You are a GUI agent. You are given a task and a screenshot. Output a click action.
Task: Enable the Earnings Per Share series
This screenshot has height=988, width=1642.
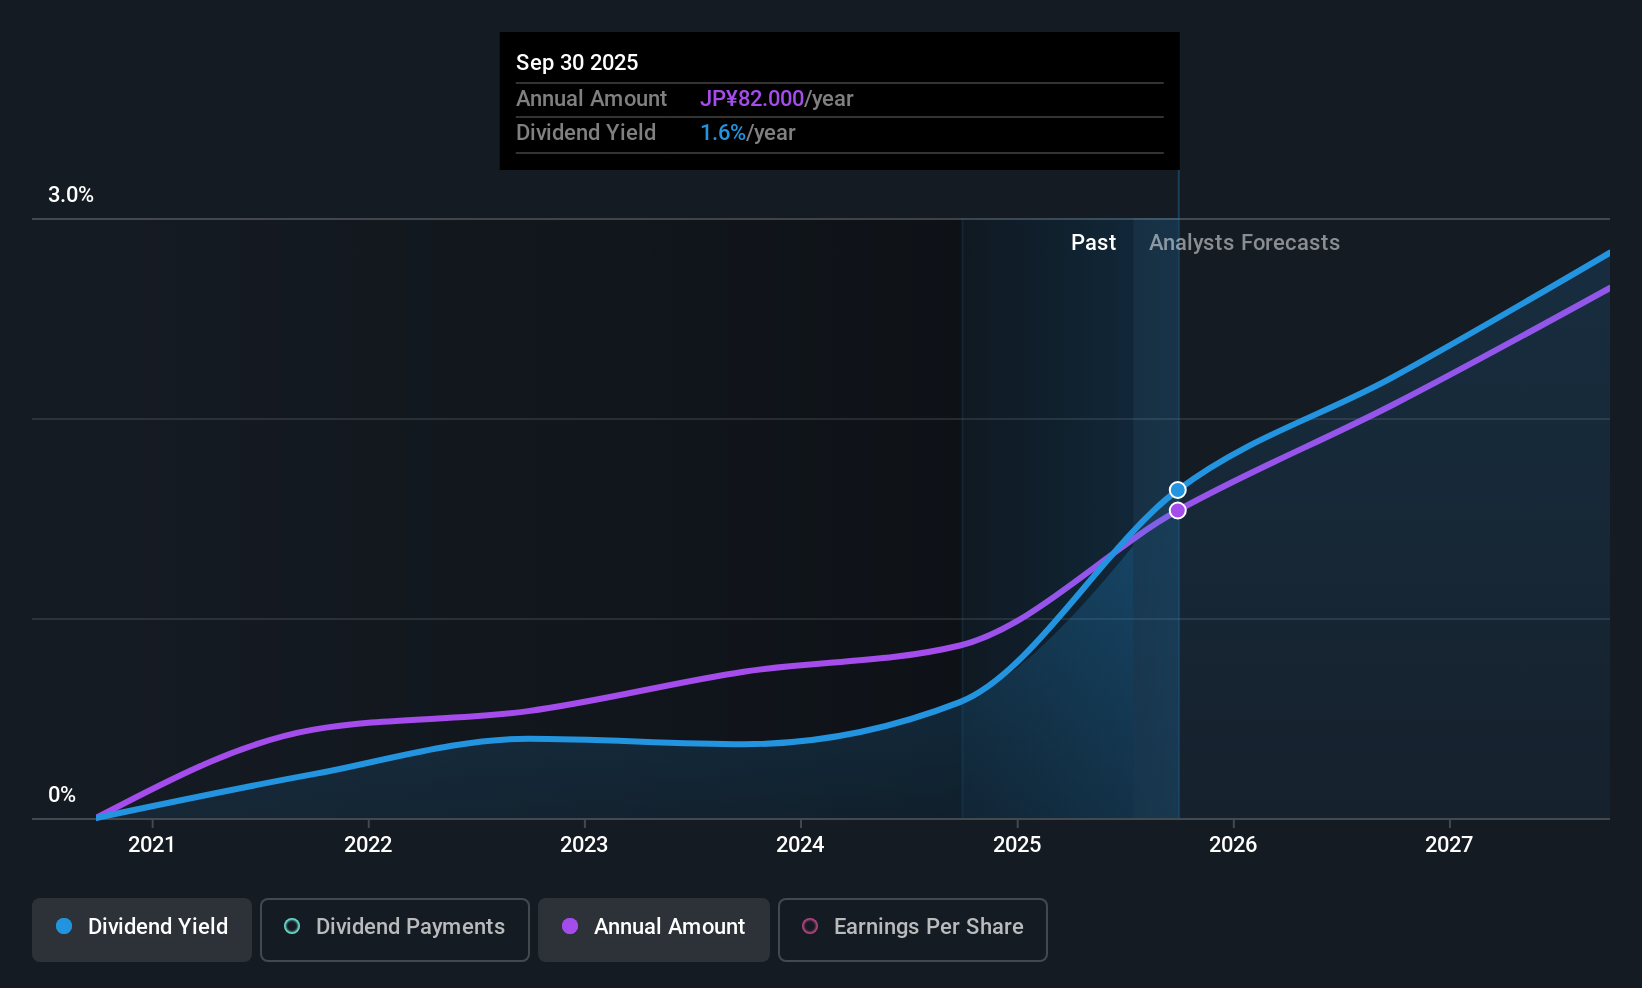pyautogui.click(x=913, y=930)
